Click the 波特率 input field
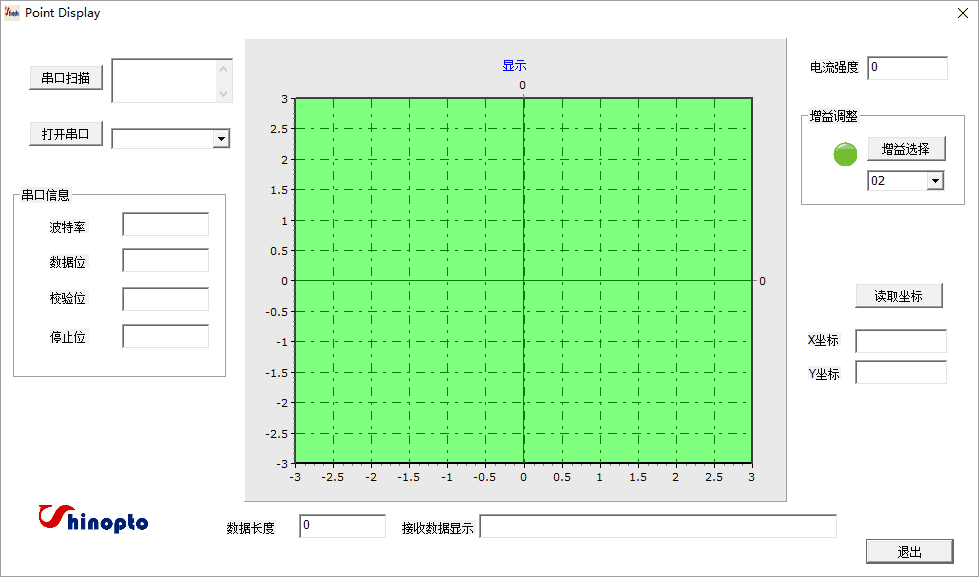The width and height of the screenshot is (979, 577). click(165, 224)
